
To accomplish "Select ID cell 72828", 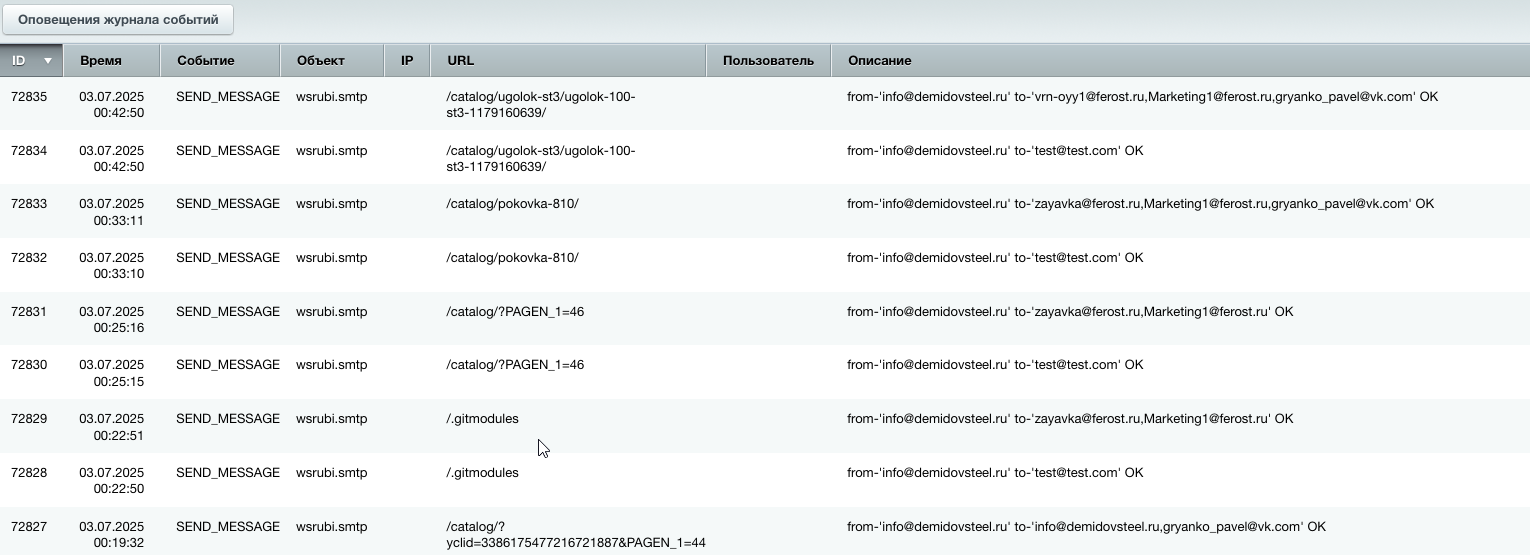I will coord(29,473).
